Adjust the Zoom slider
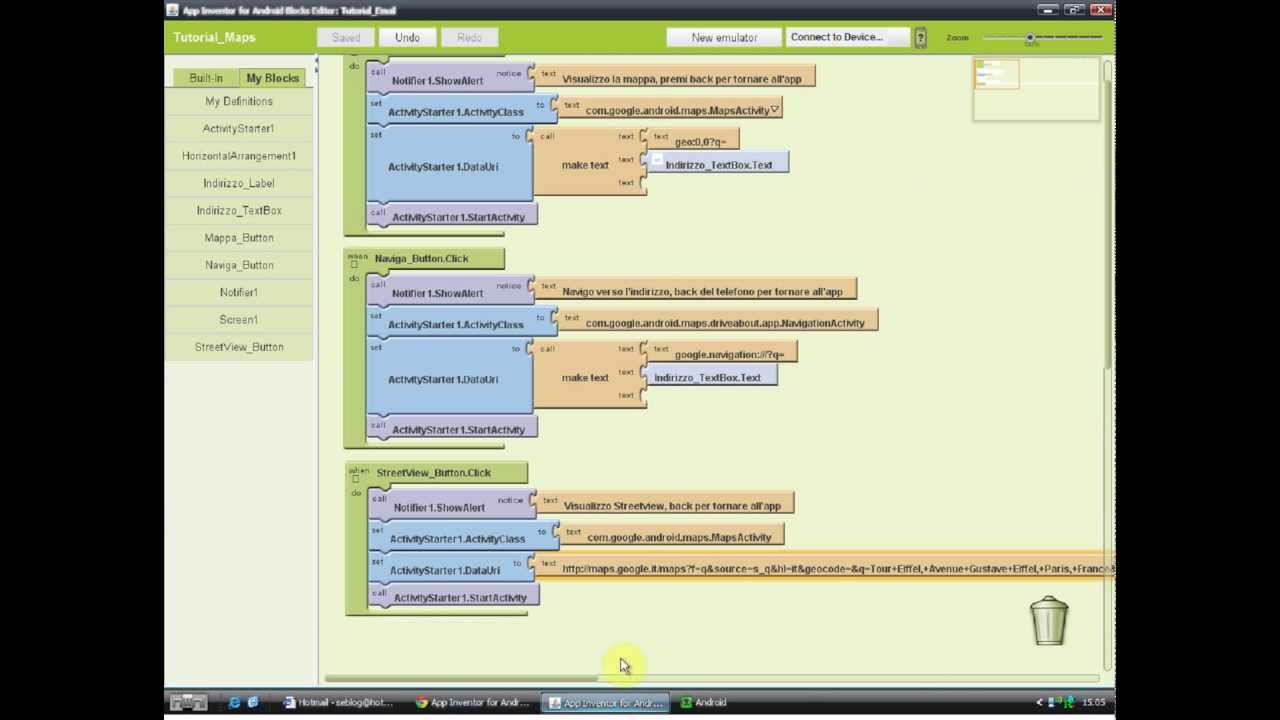The height and width of the screenshot is (720, 1280). pos(1030,37)
